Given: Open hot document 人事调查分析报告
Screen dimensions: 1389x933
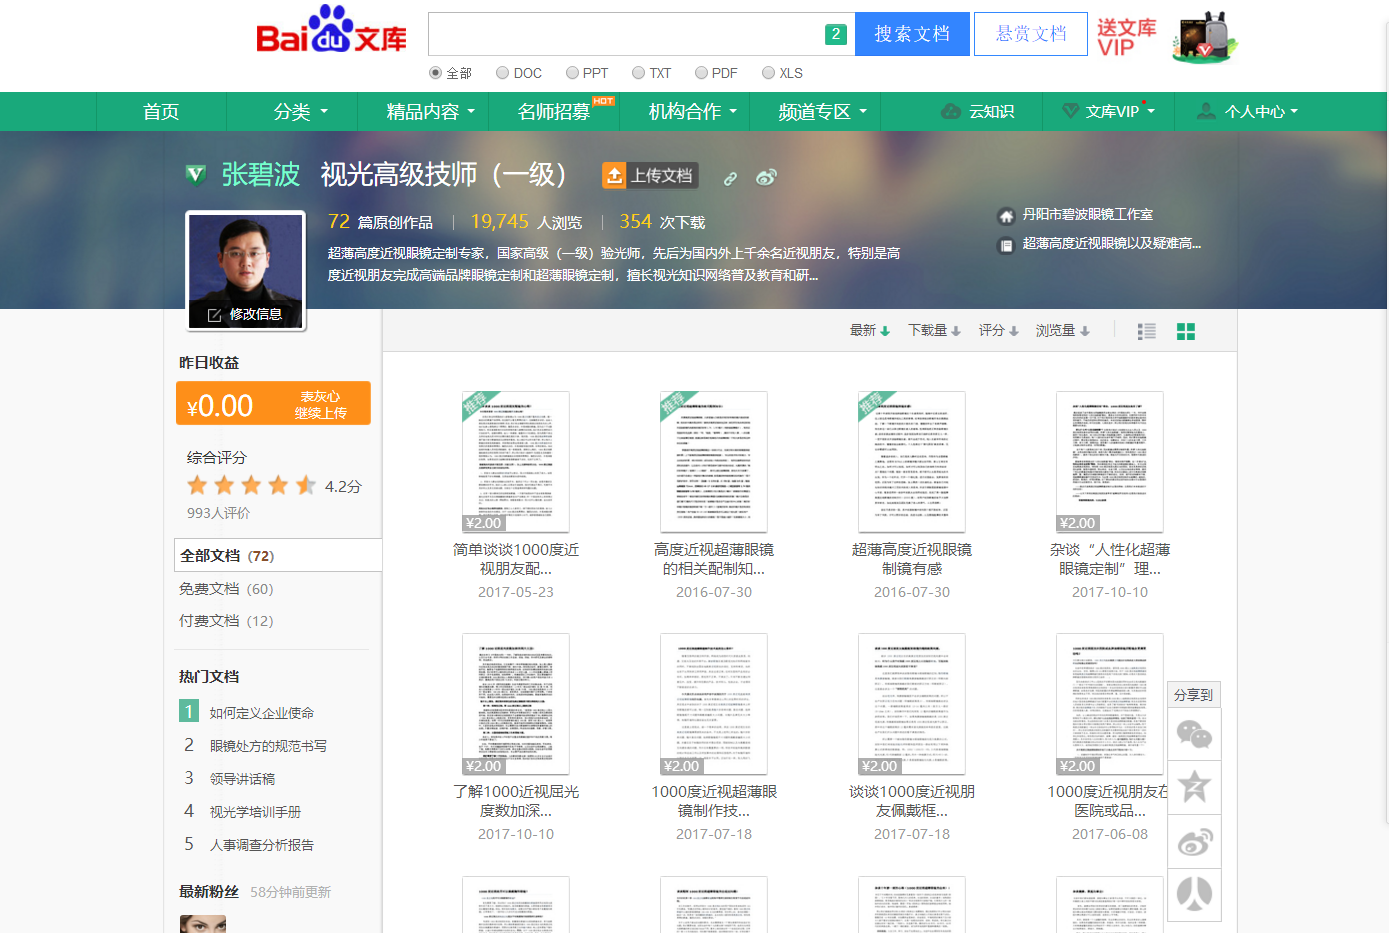Looking at the screenshot, I should point(262,845).
